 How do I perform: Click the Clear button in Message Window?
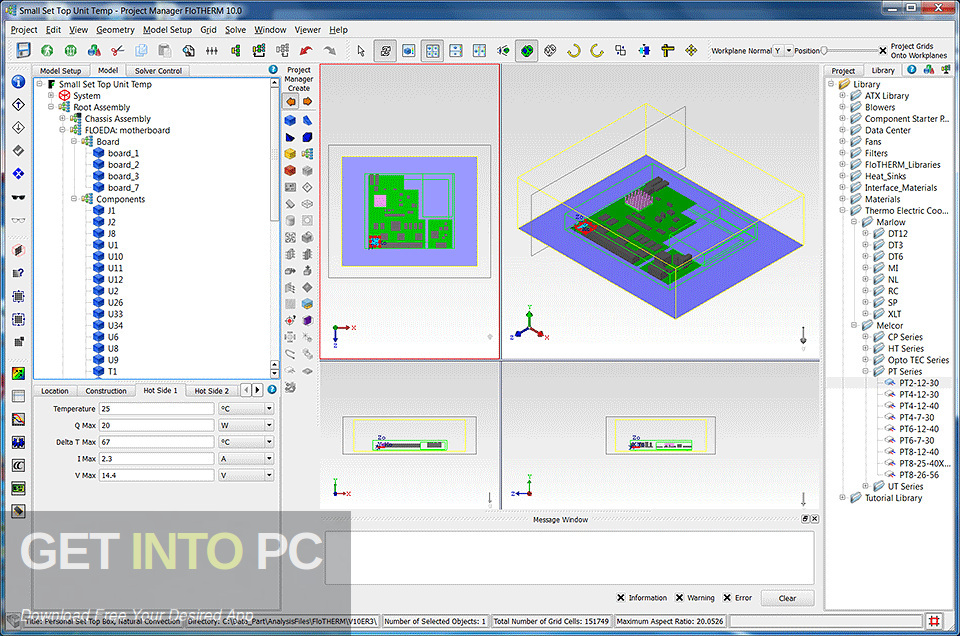tap(787, 598)
